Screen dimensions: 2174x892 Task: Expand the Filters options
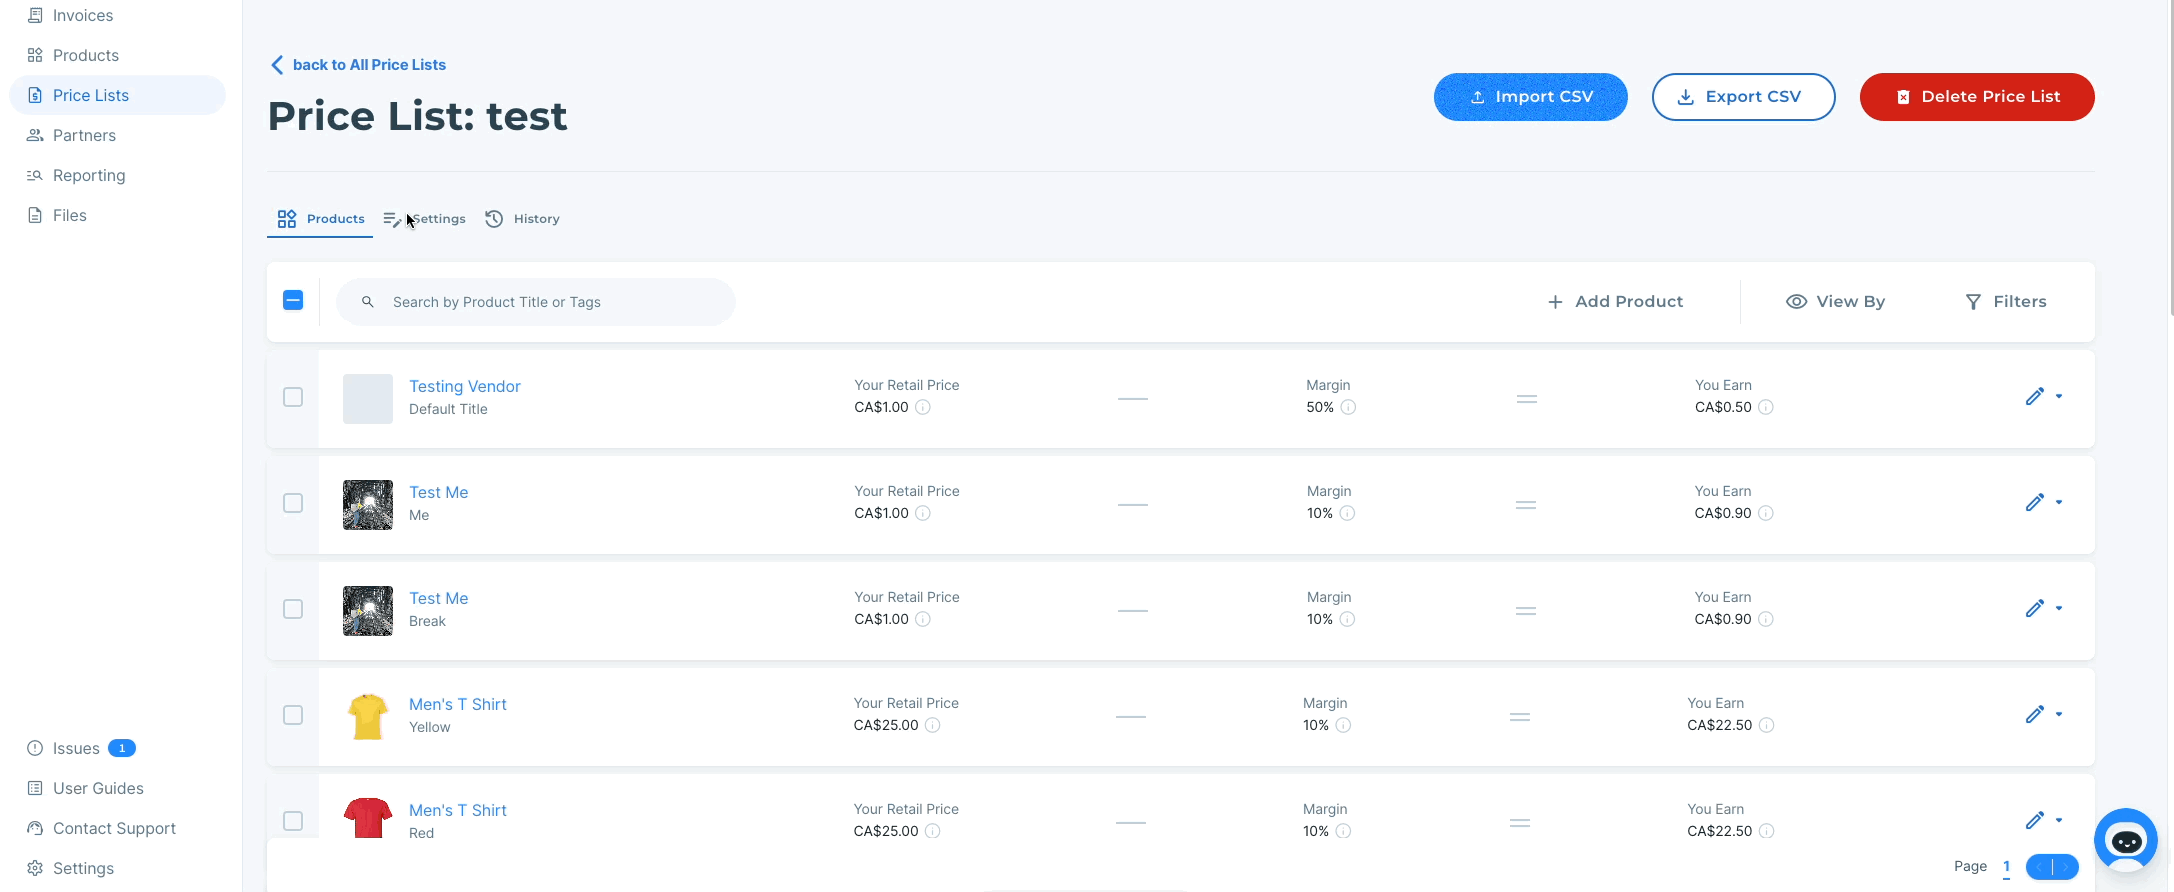(x=2005, y=302)
